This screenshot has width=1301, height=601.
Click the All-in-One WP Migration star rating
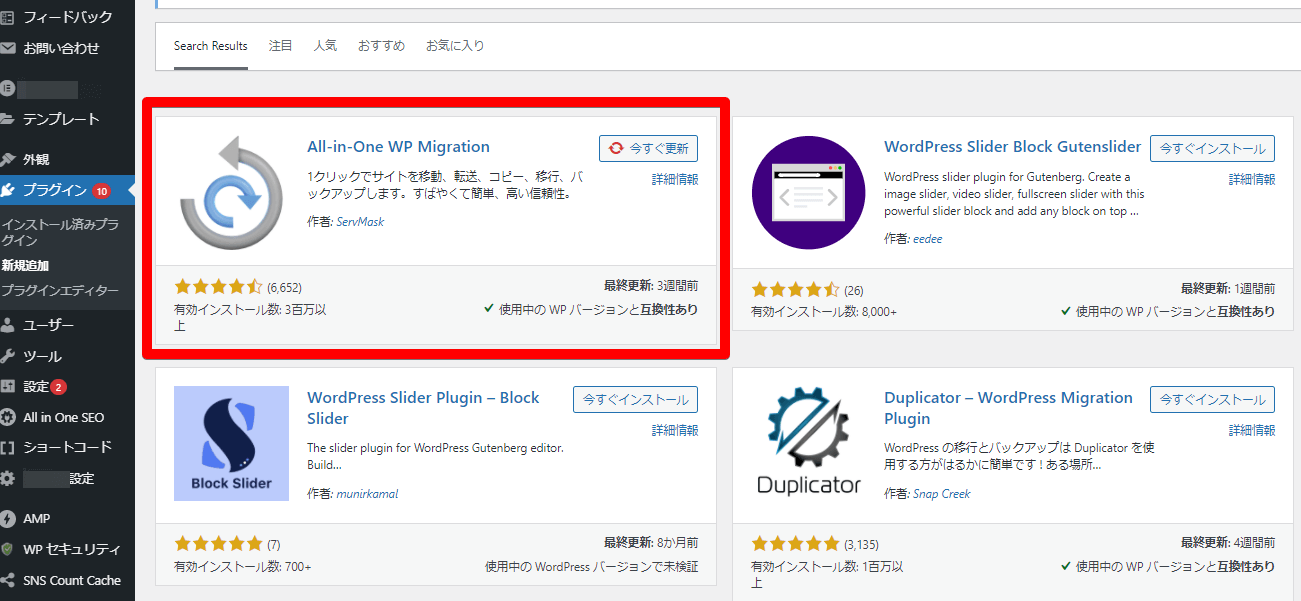218,288
